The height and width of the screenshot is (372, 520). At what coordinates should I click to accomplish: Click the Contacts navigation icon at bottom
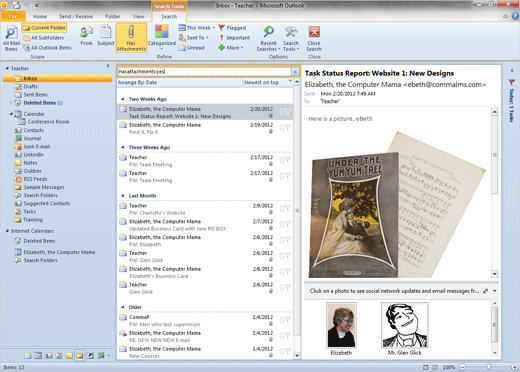click(49, 356)
